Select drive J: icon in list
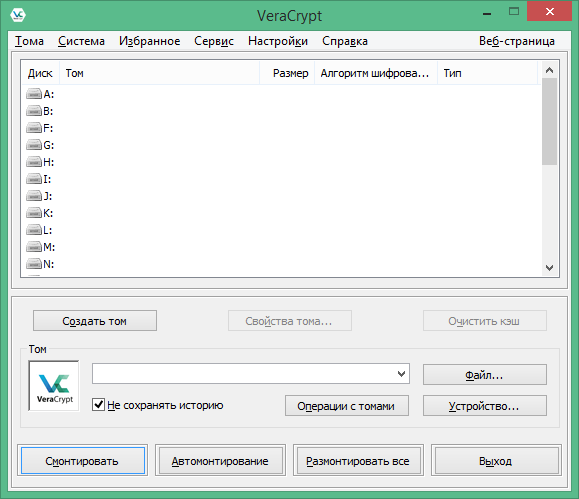579x499 pixels. point(34,196)
